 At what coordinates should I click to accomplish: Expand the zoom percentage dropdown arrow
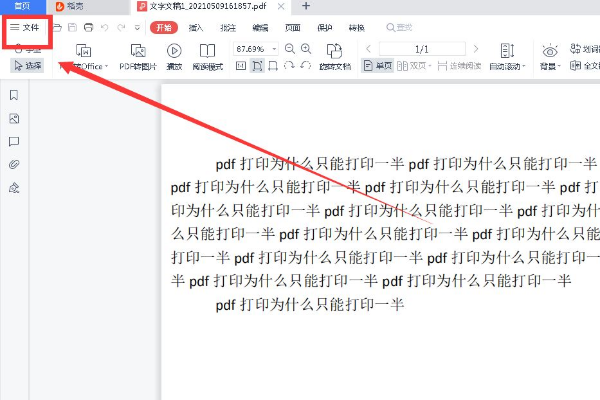(274, 49)
